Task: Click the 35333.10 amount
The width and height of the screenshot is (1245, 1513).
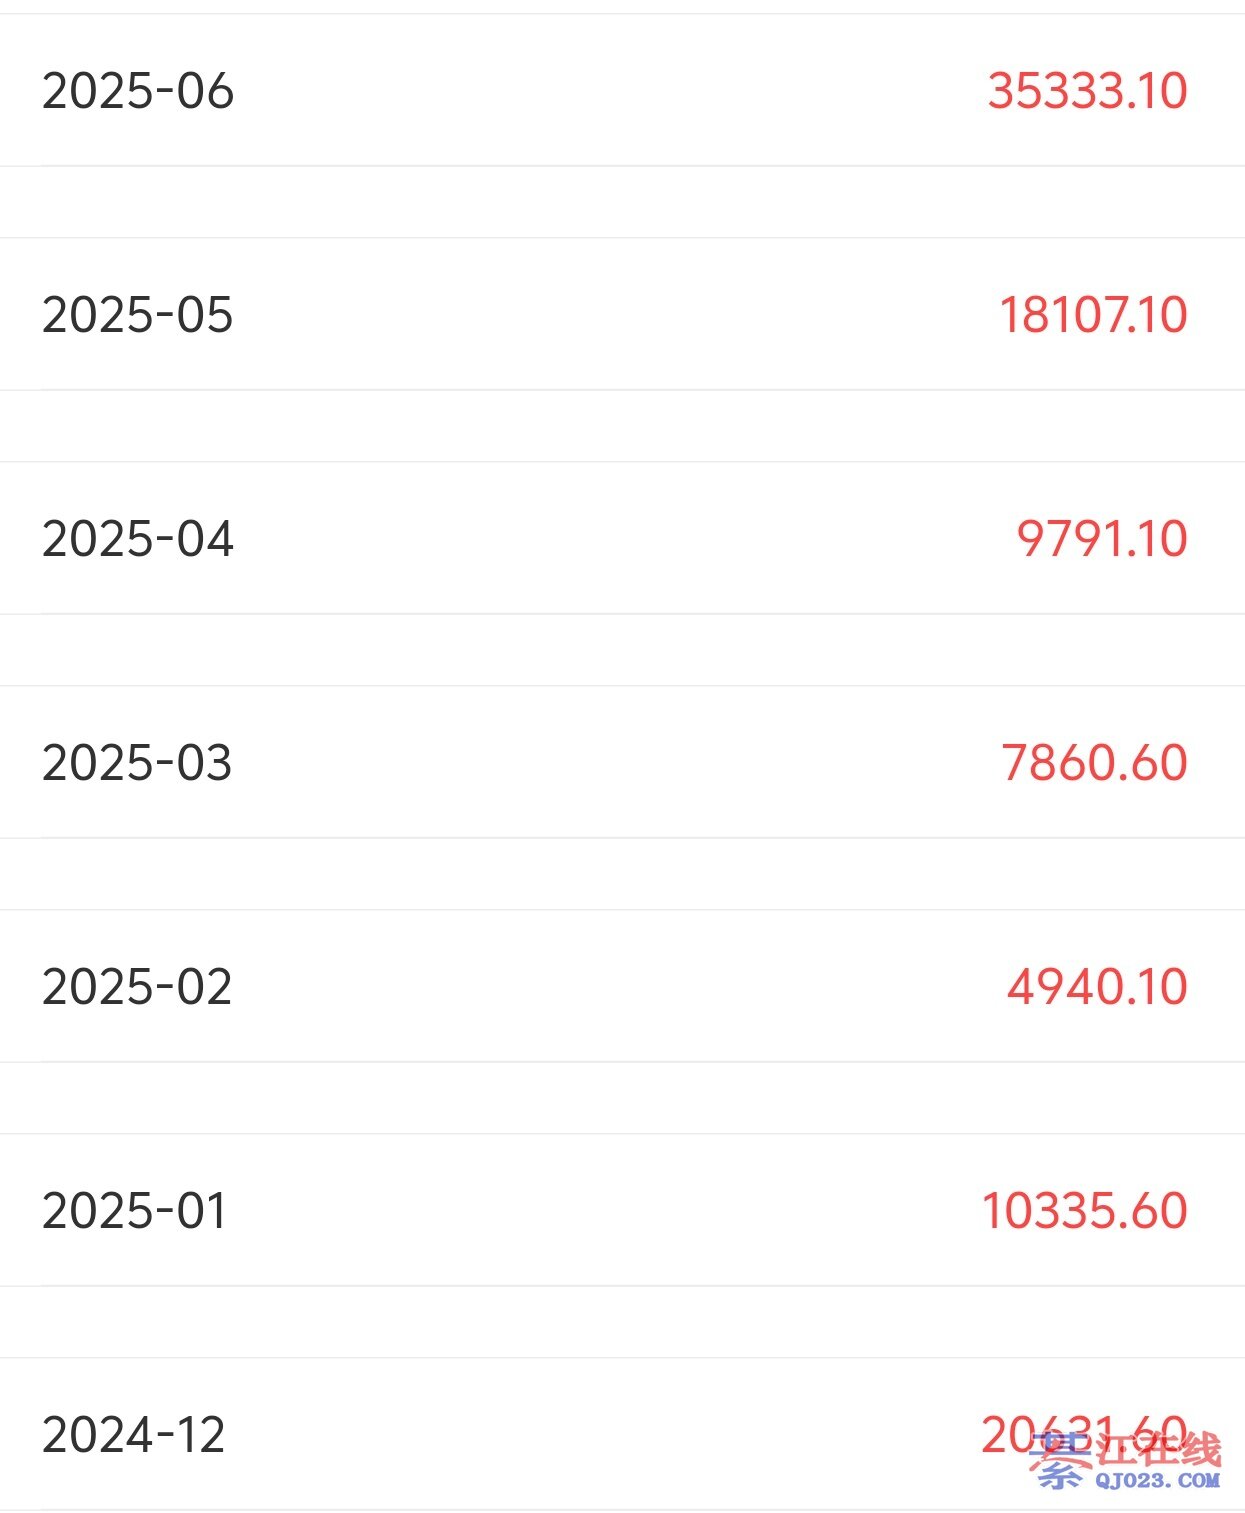Action: tap(1087, 91)
